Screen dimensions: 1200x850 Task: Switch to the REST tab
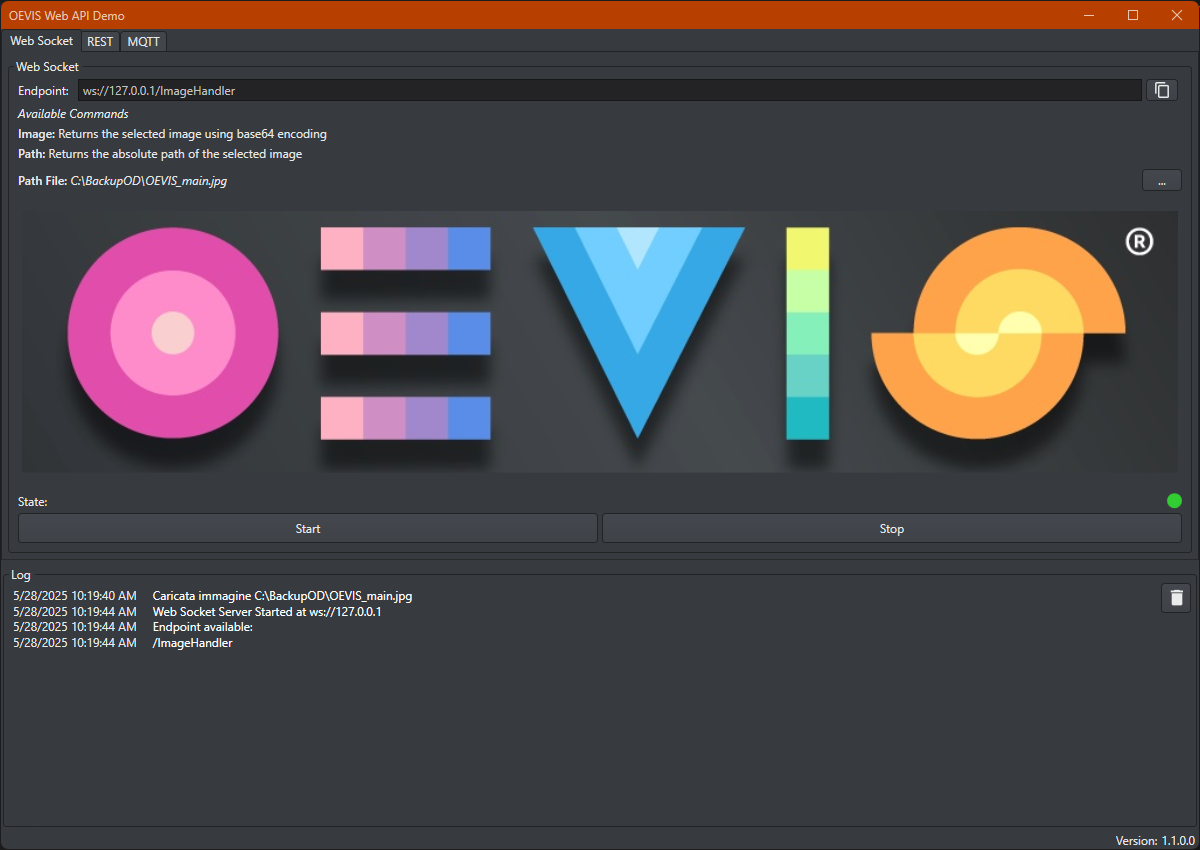[x=100, y=42]
